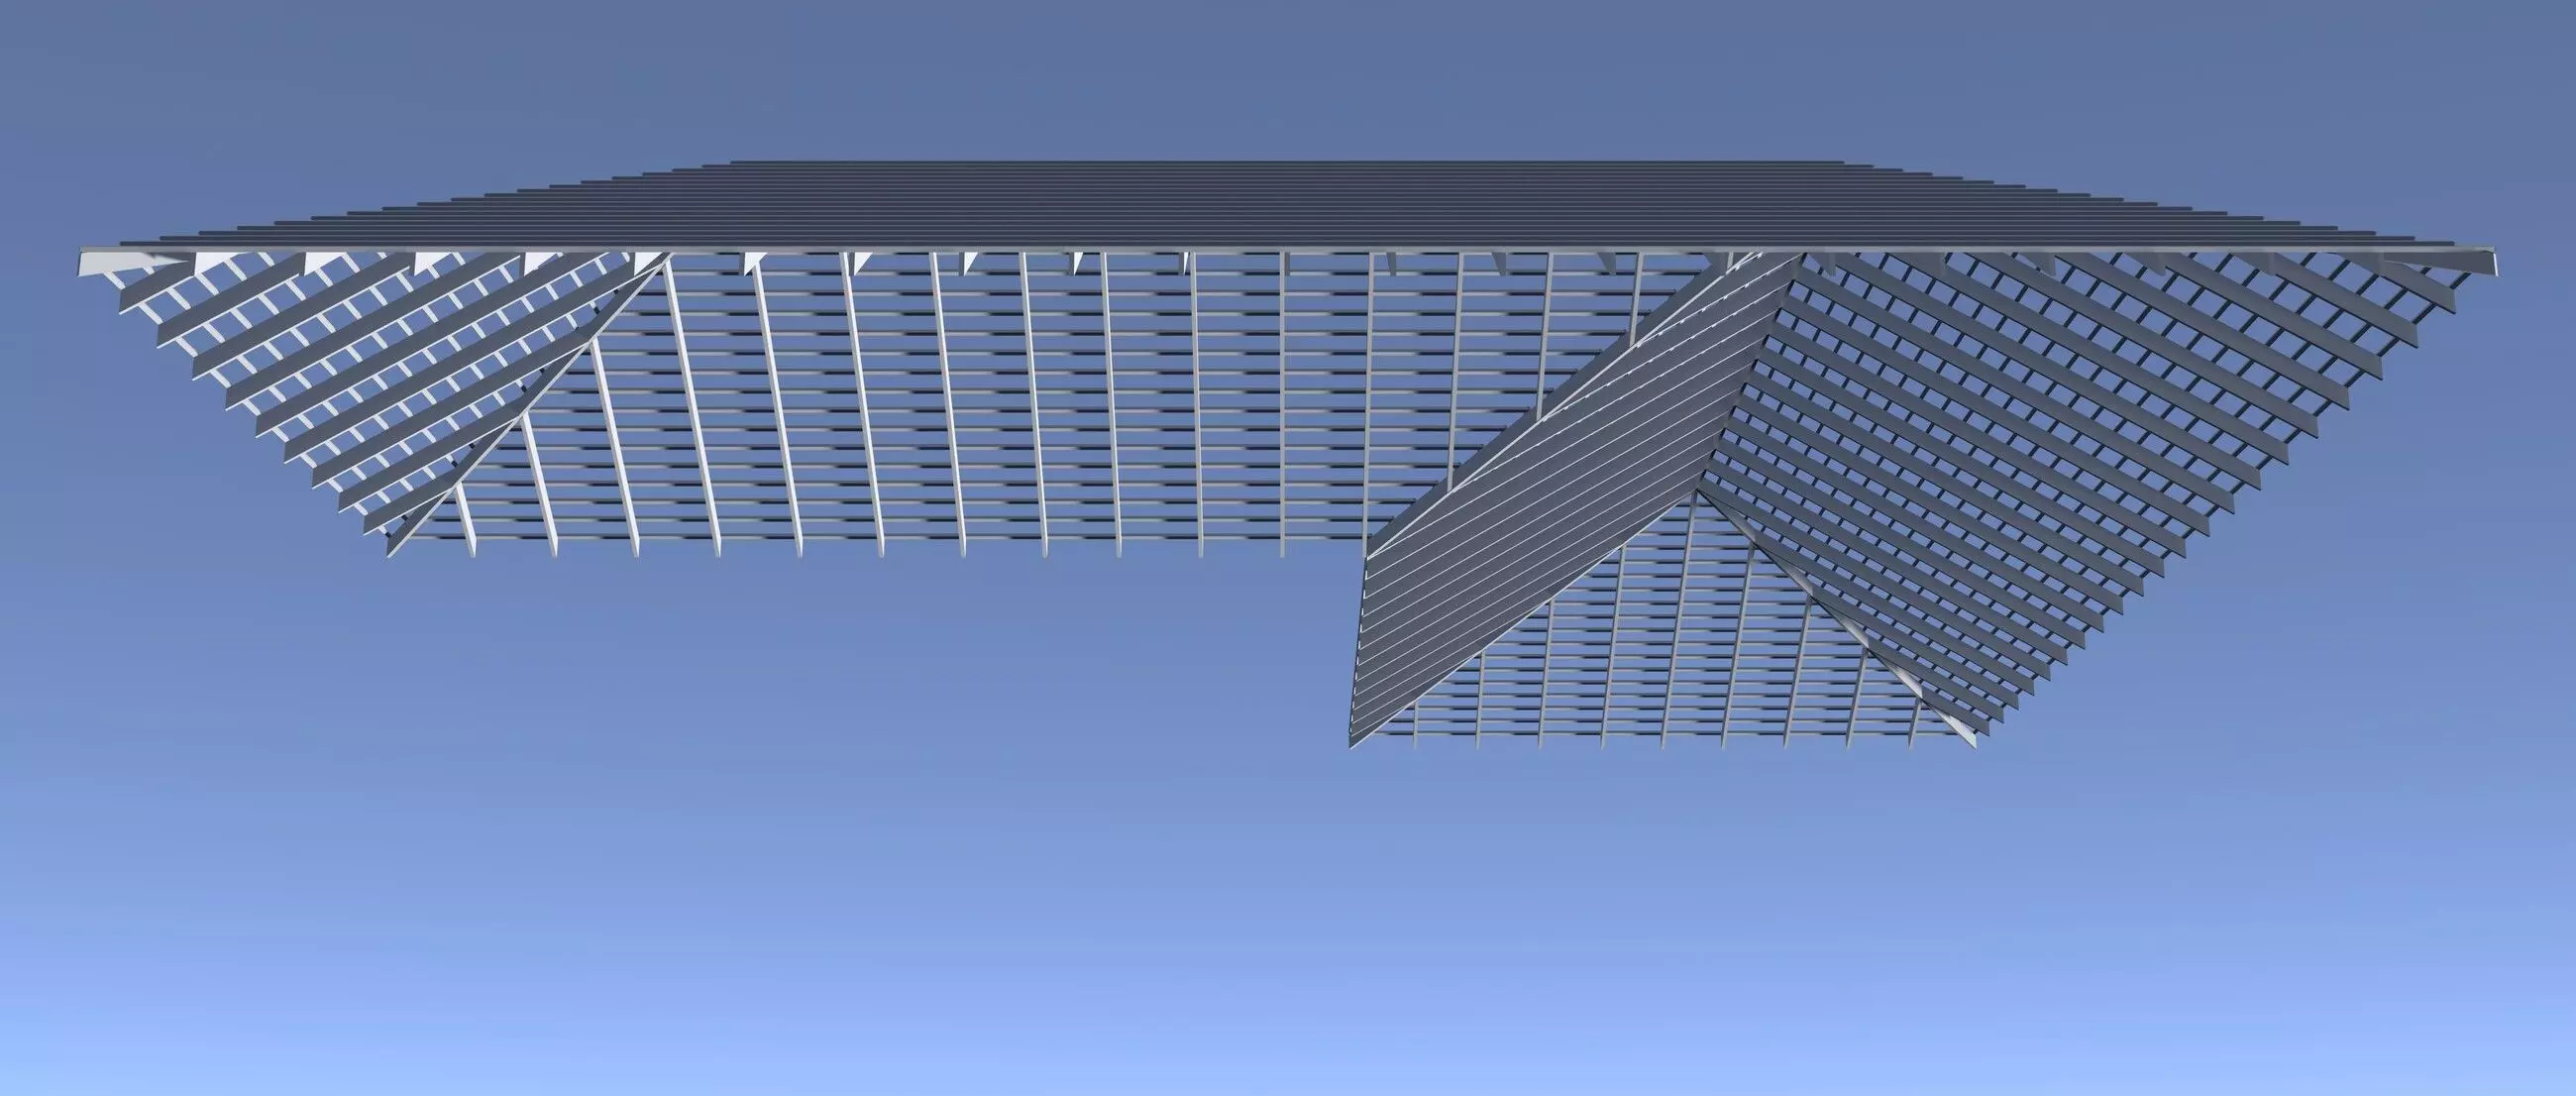Pick the left hip rafter diagonal
Viewport: 2576px width, 1096px height.
click(x=528, y=404)
